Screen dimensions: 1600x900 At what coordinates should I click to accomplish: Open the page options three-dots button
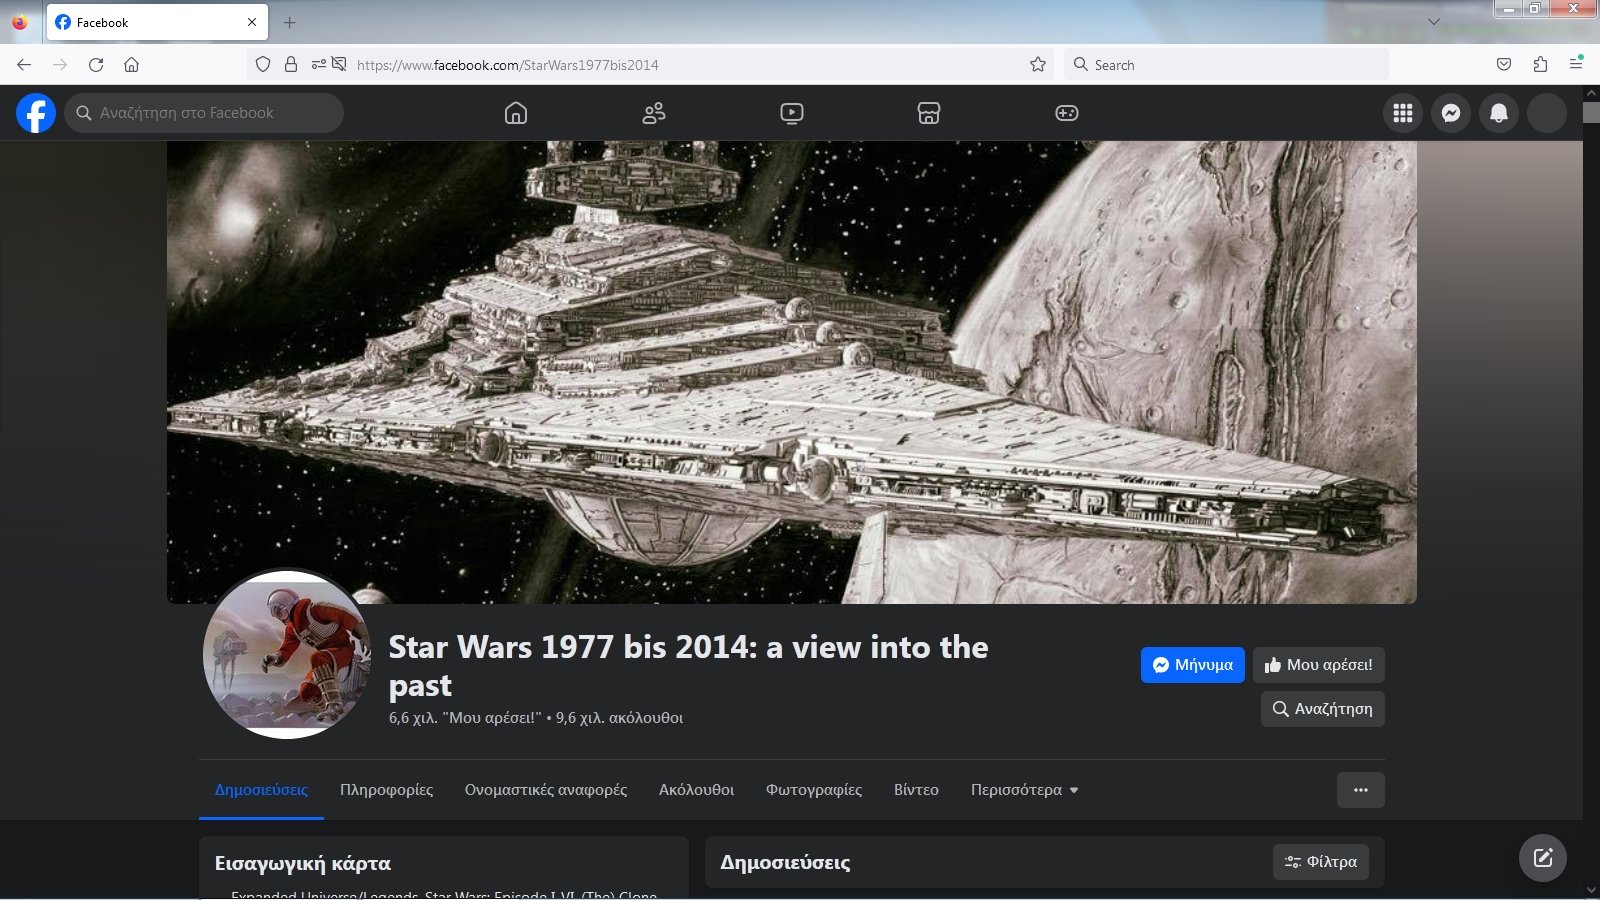pos(1361,790)
